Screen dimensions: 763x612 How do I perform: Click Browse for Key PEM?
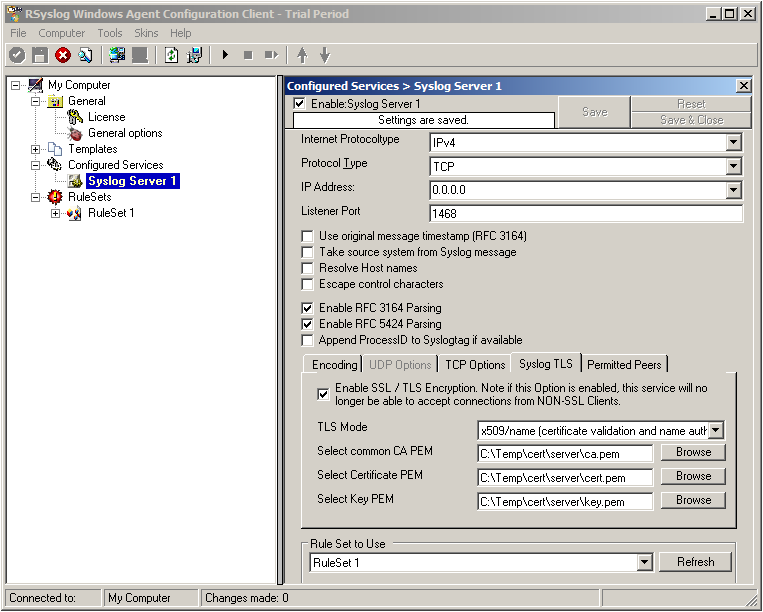[x=693, y=500]
